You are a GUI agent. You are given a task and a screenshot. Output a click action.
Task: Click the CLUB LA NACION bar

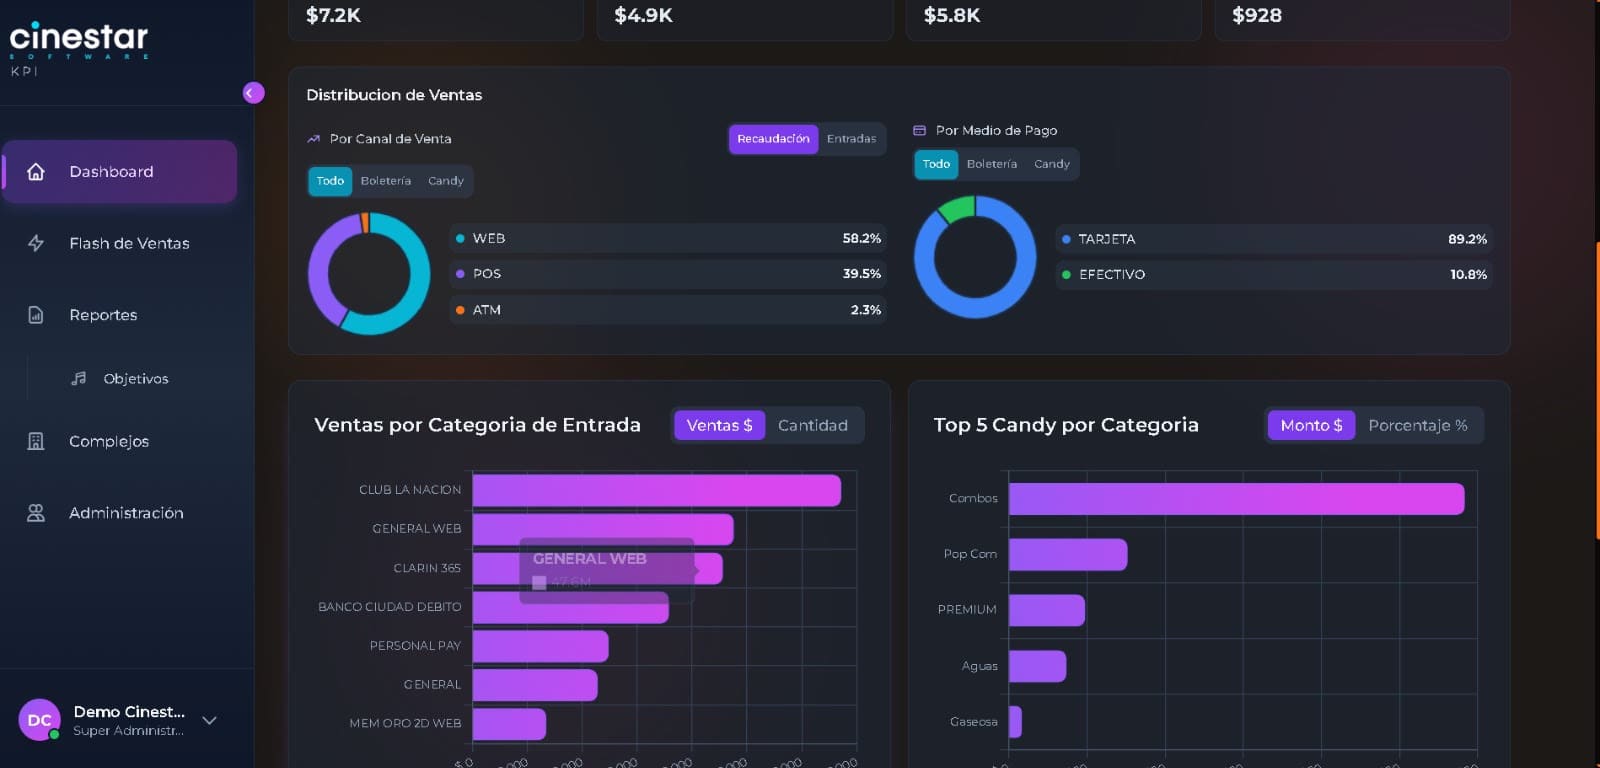656,490
